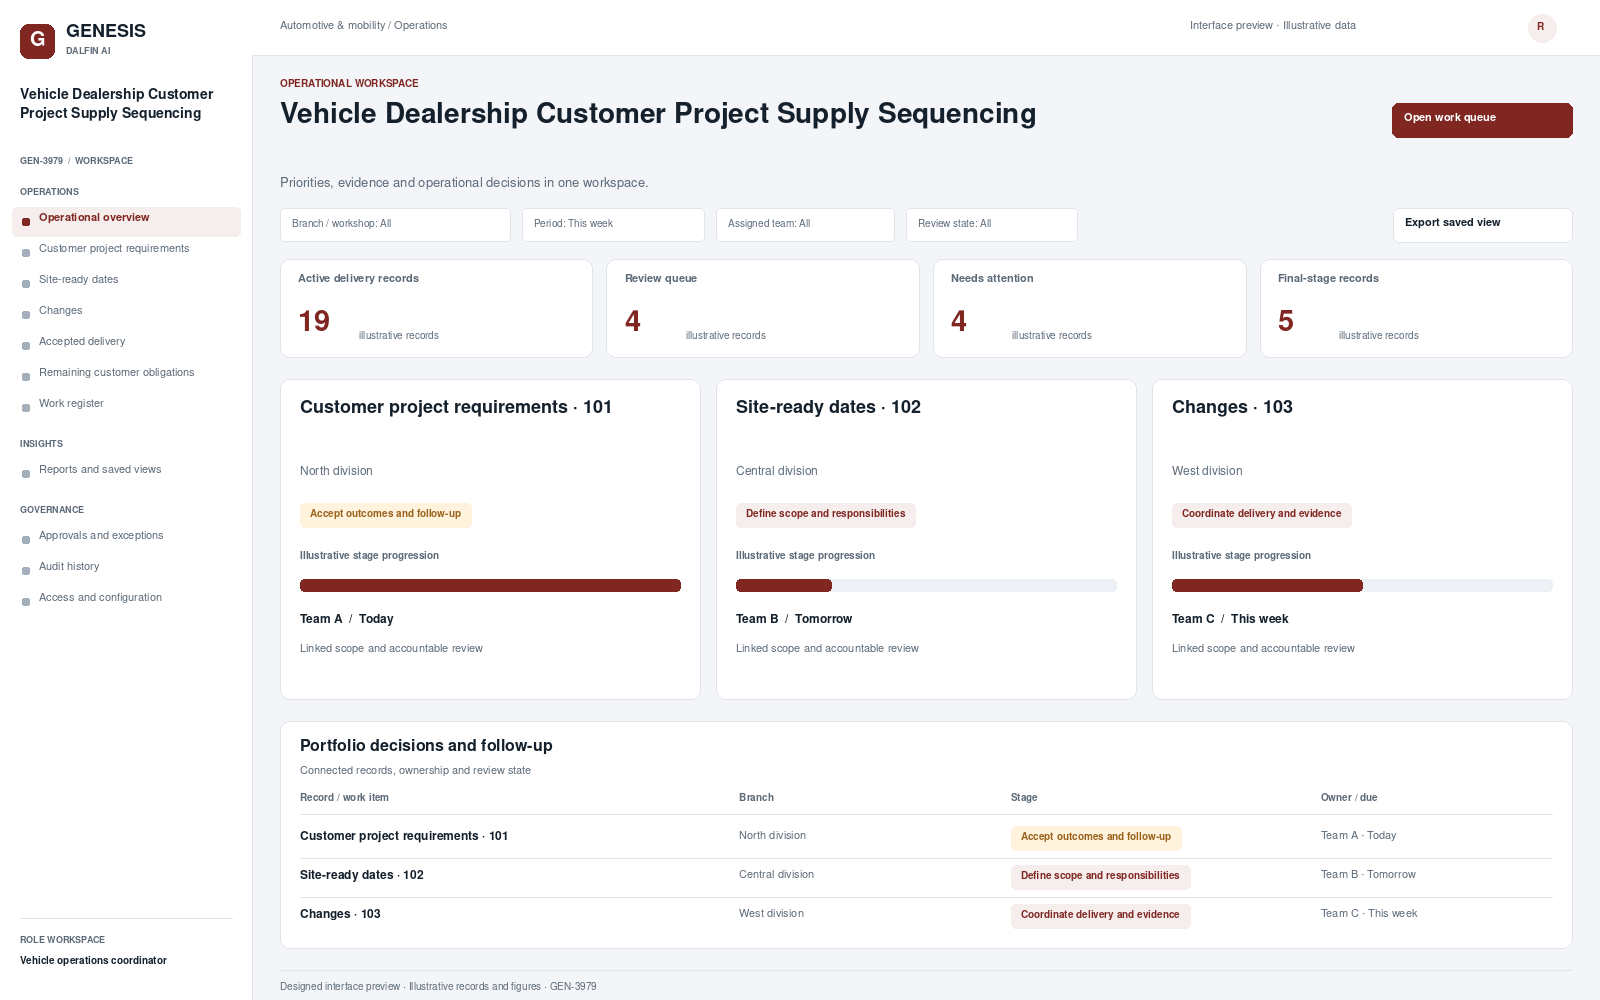Click Coordinate delivery and evidence table tag
The image size is (1600, 1000).
coord(1100,916)
